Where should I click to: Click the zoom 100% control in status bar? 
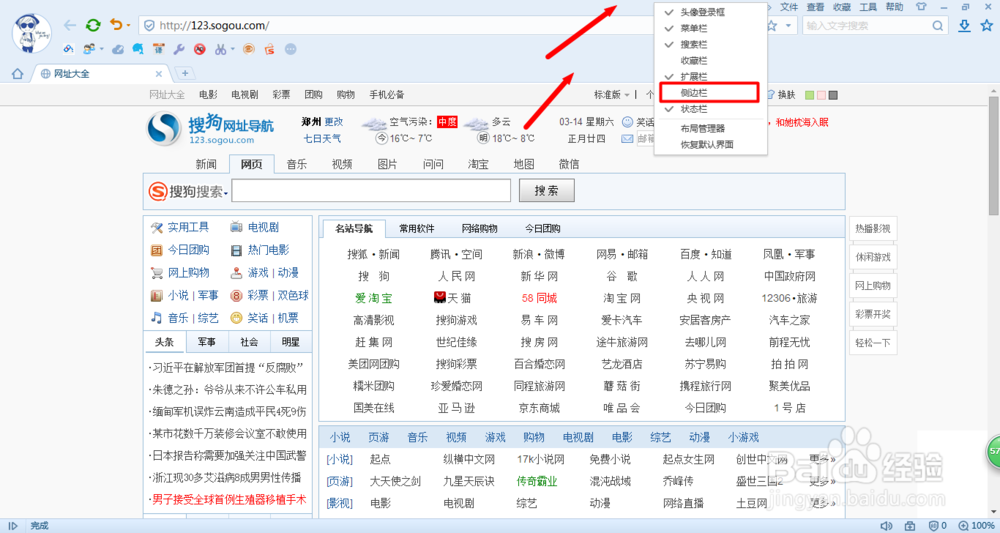(x=976, y=526)
